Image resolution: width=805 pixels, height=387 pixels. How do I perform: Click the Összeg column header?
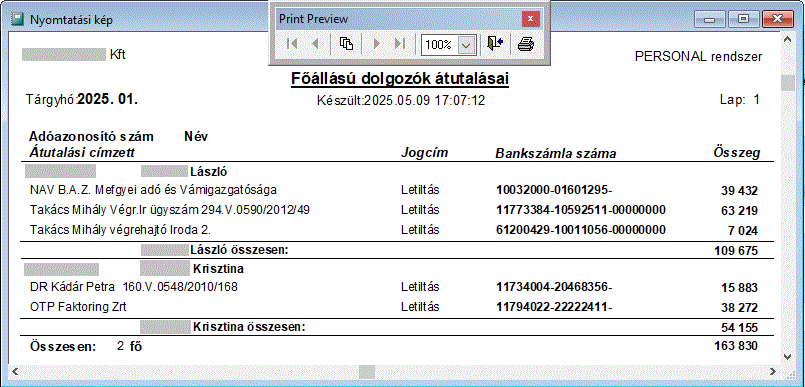coord(737,152)
